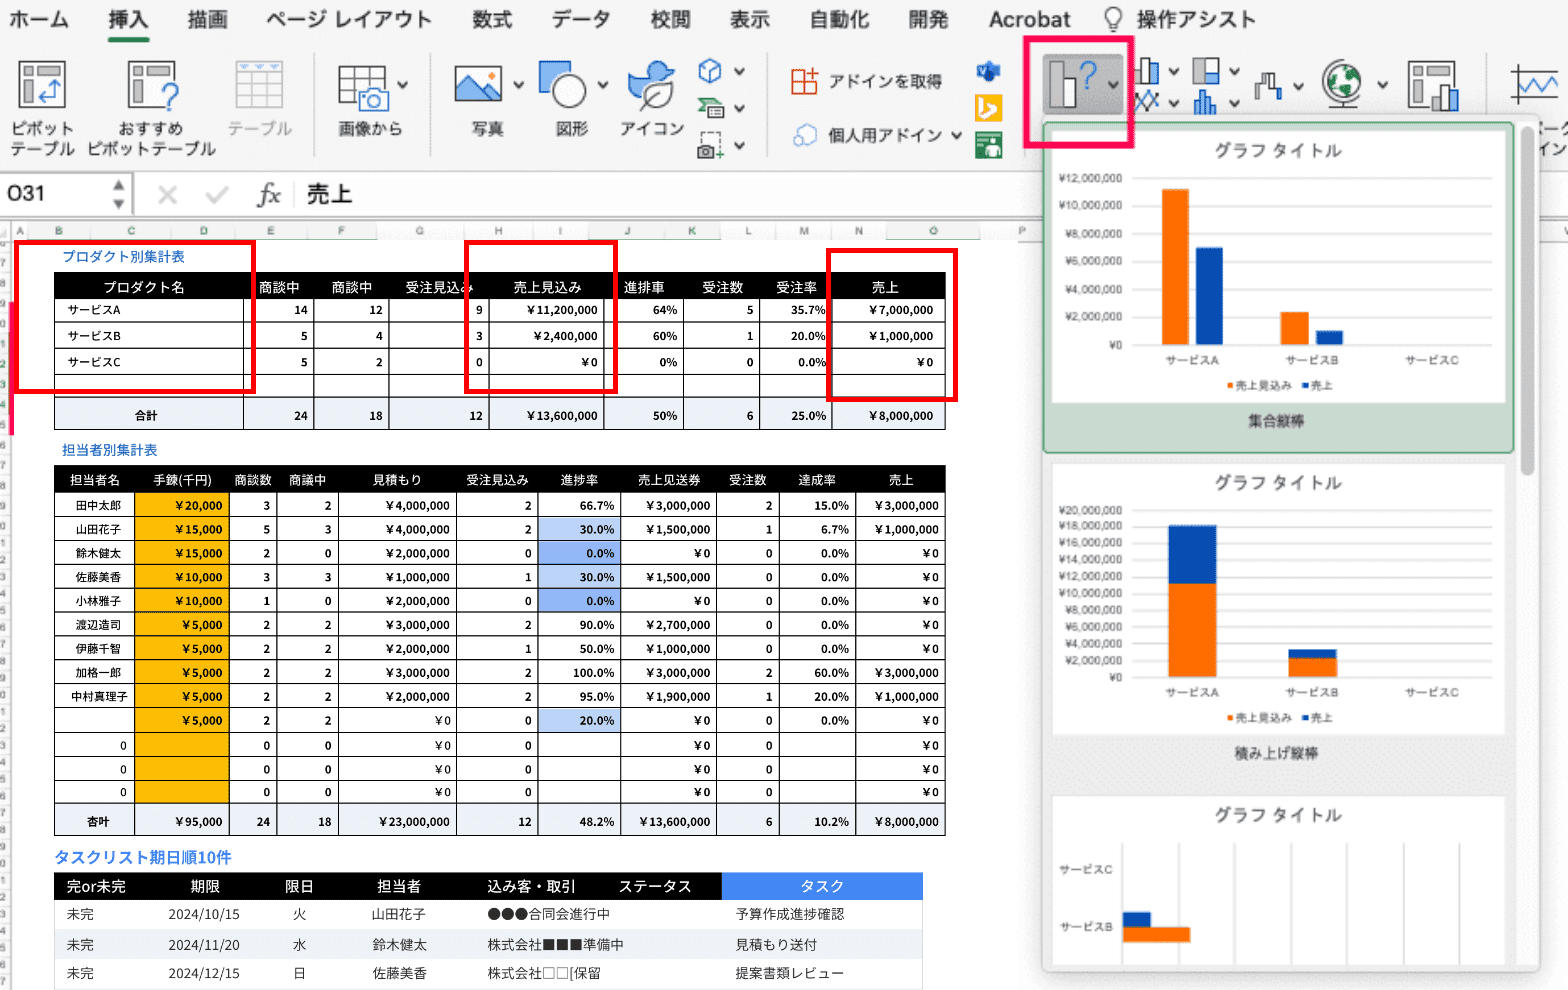1568x990 pixels.
Task: Click 操作アシスト search help
Action: tap(1194, 19)
